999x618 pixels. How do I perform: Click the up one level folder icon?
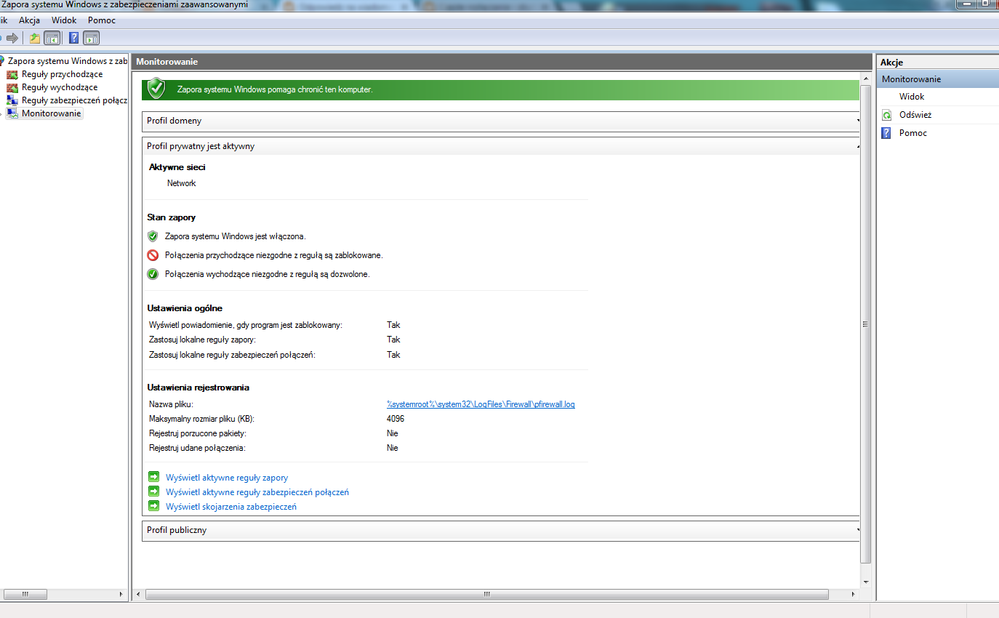tap(35, 38)
